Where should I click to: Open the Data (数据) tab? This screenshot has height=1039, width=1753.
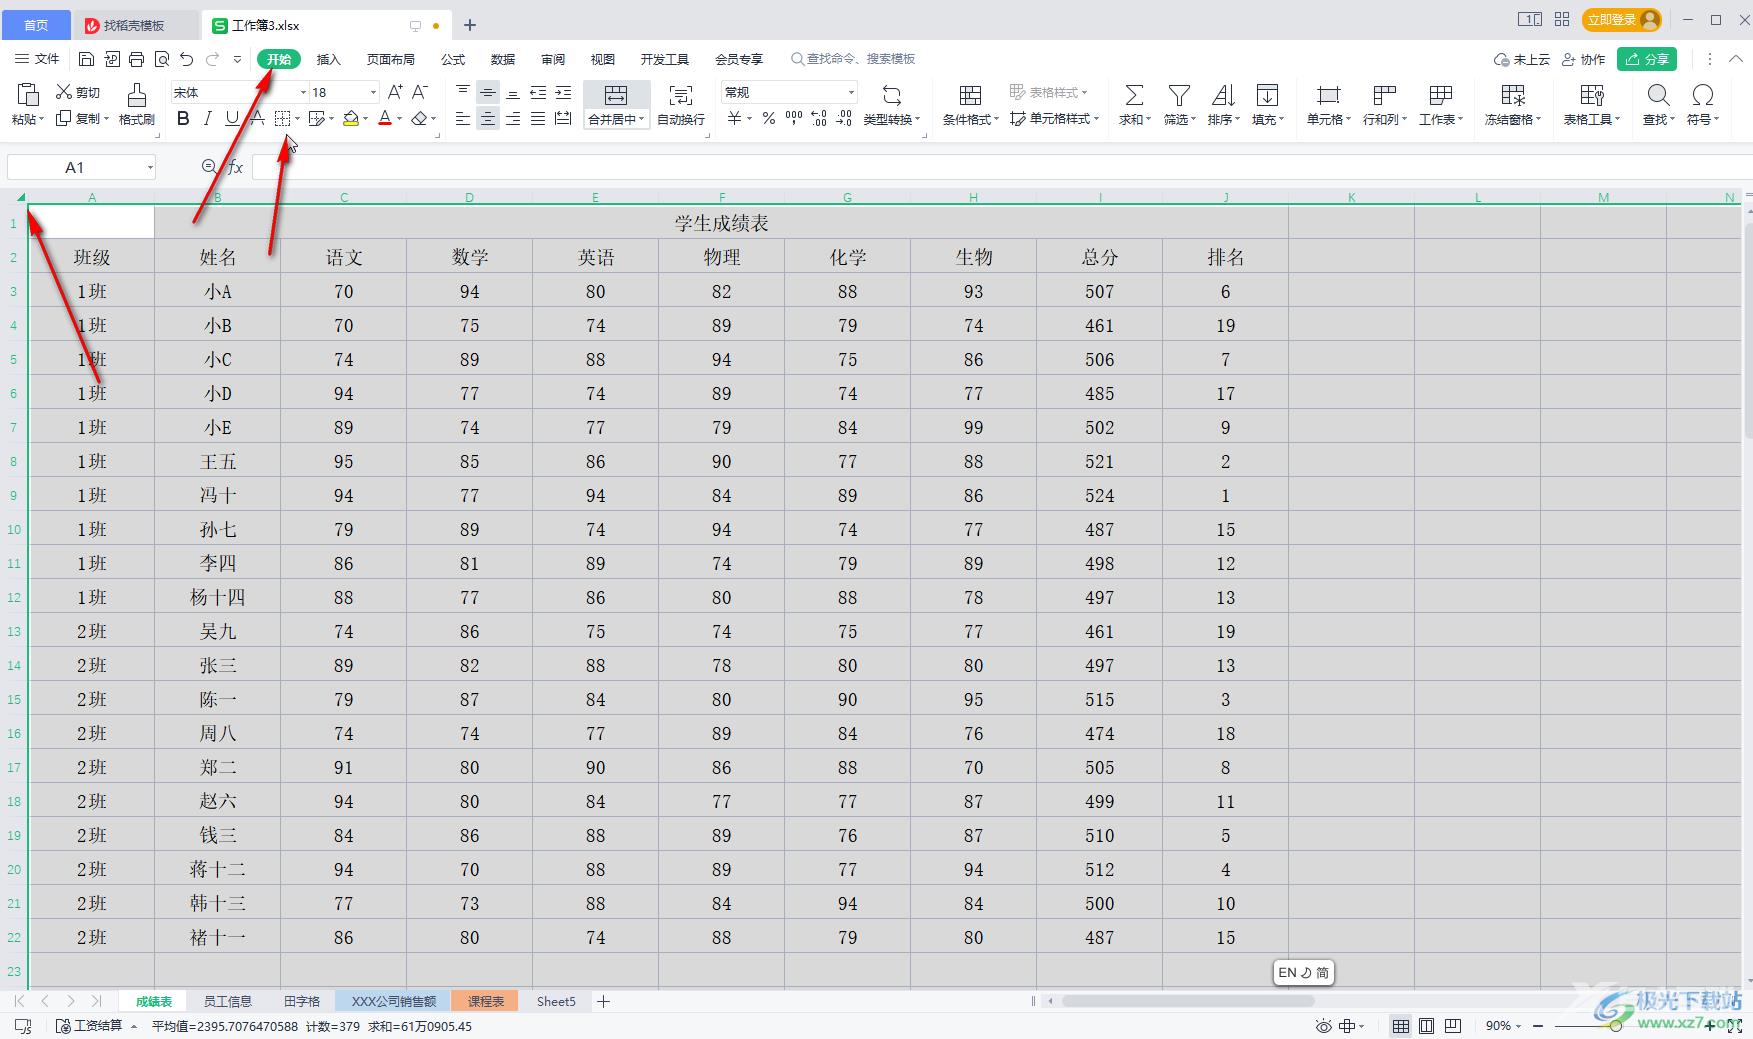point(503,59)
